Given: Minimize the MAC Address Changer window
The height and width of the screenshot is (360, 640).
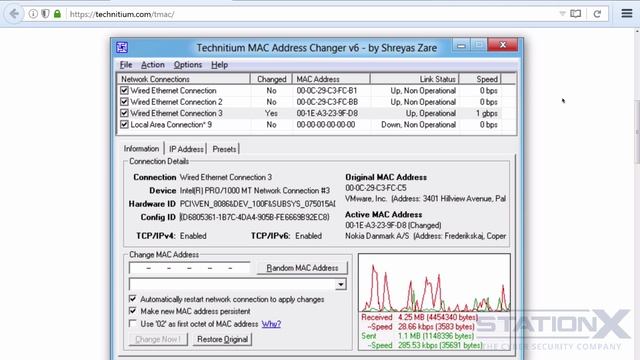Looking at the screenshot, I should 461,45.
